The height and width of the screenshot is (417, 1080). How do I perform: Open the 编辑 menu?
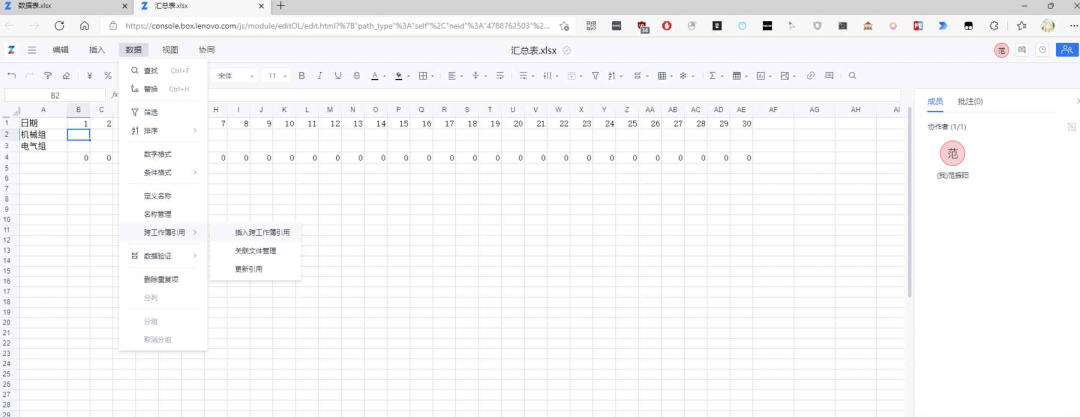(61, 50)
